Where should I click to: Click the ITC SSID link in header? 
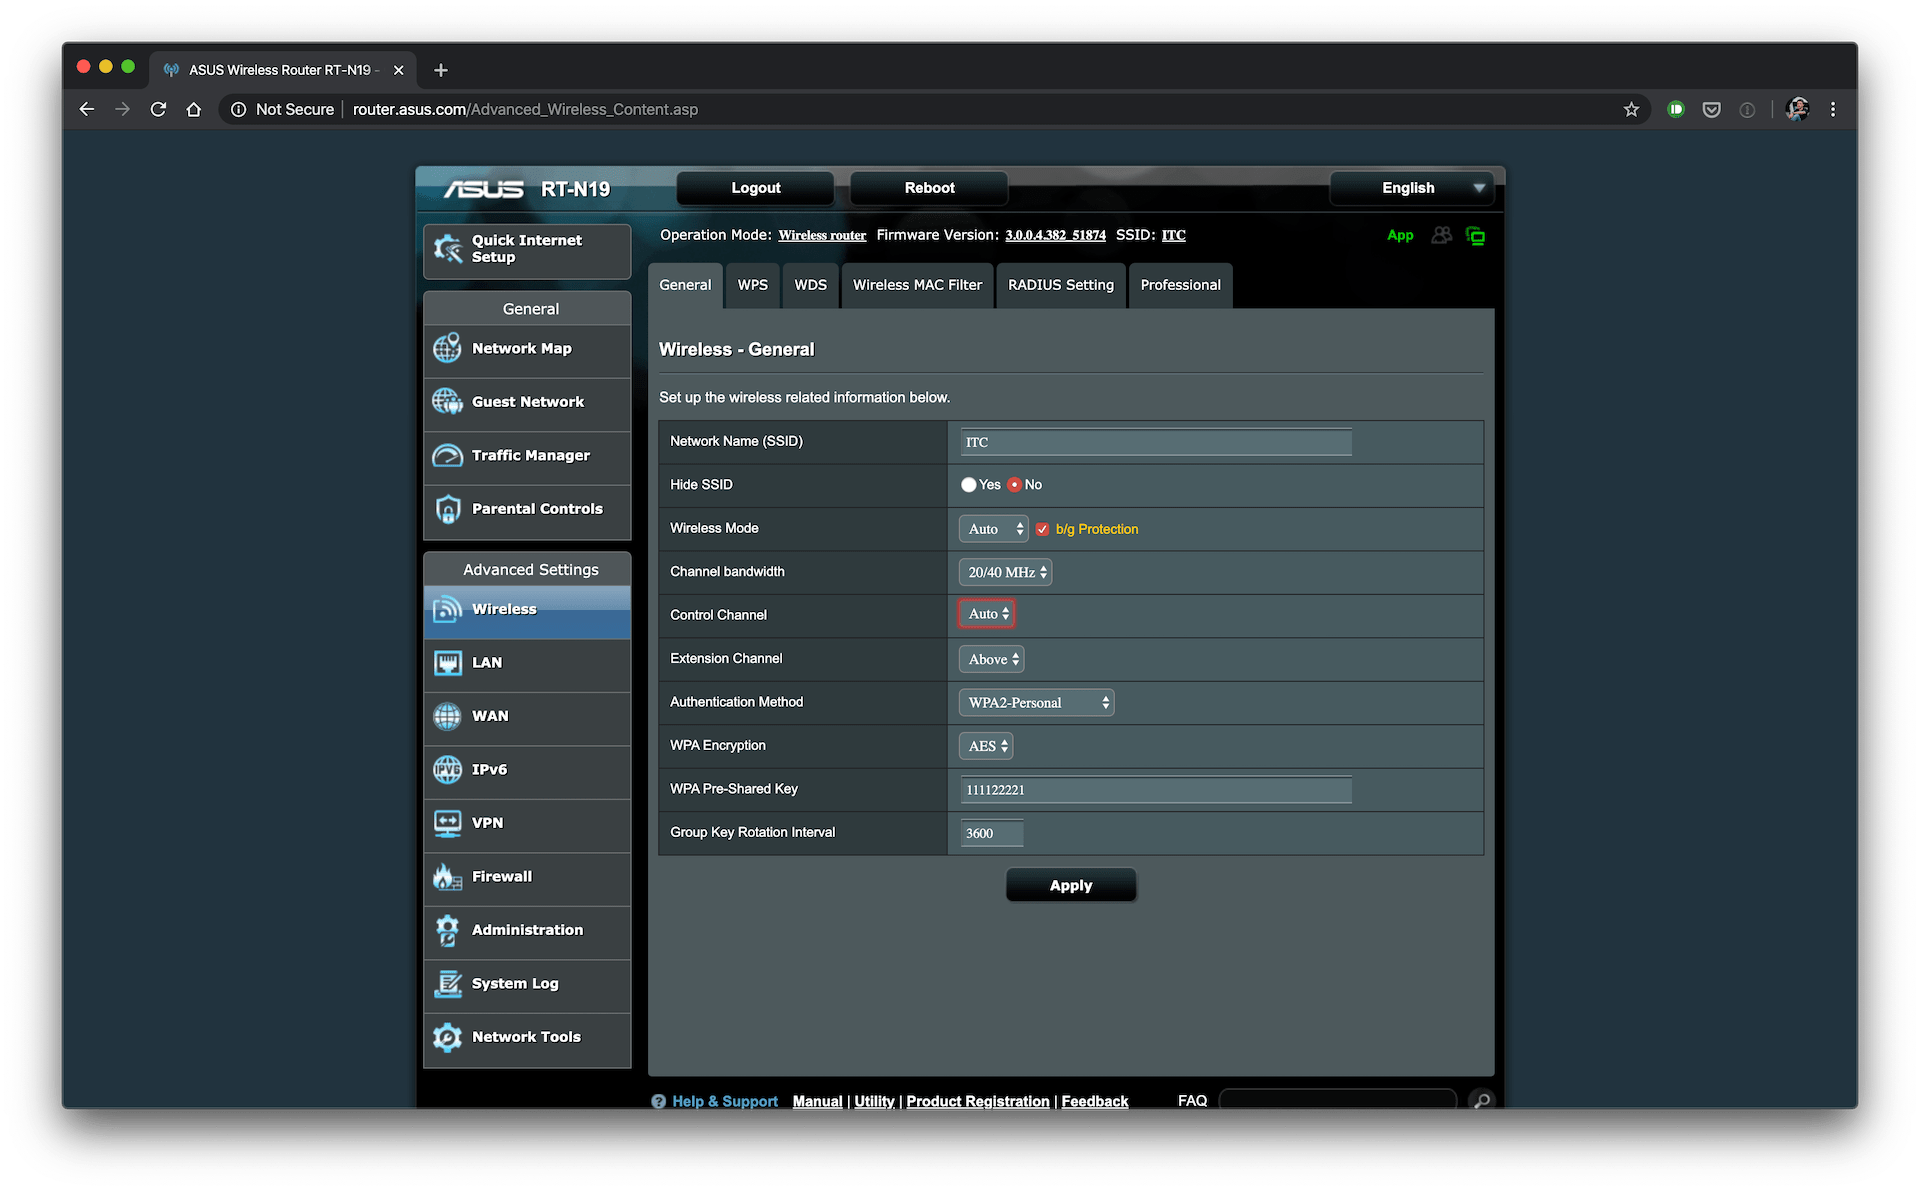coord(1173,236)
